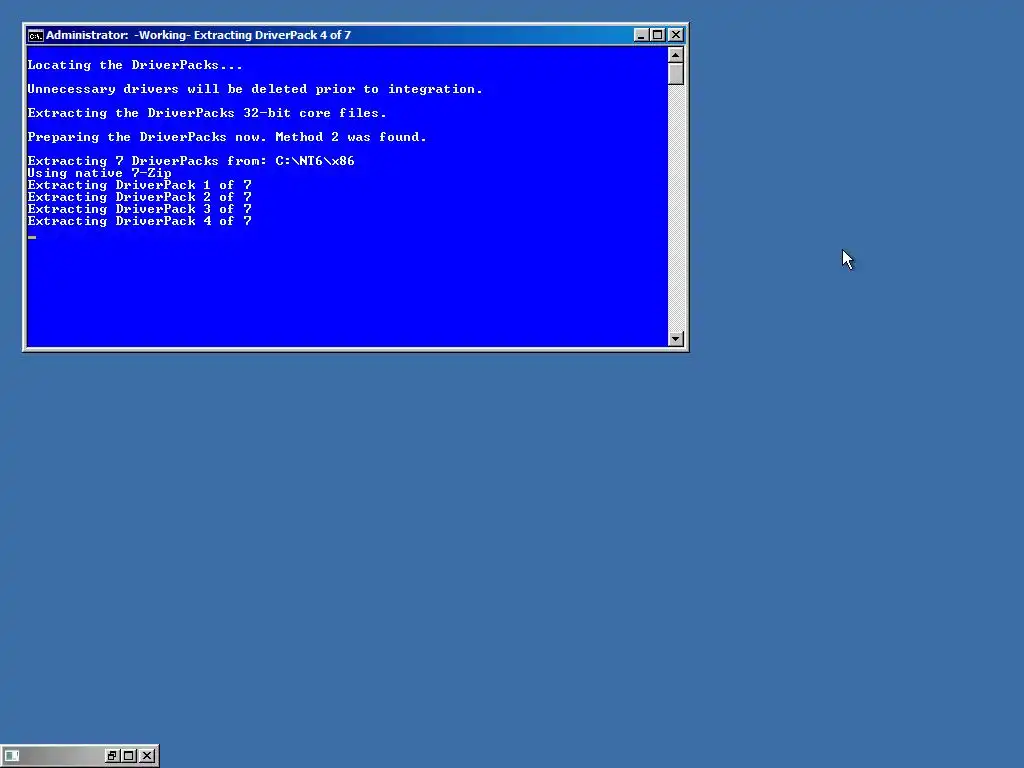Viewport: 1024px width, 768px height.
Task: Click the console scrollbar up arrow
Action: pyautogui.click(x=676, y=55)
